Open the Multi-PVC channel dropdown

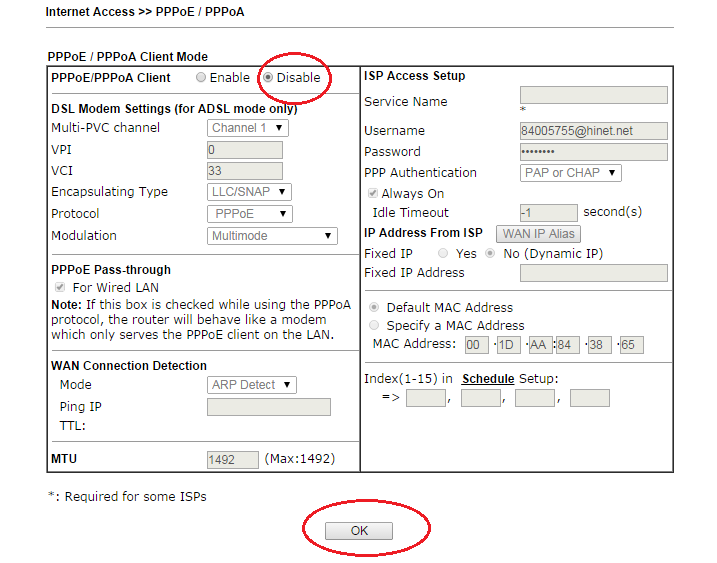248,128
